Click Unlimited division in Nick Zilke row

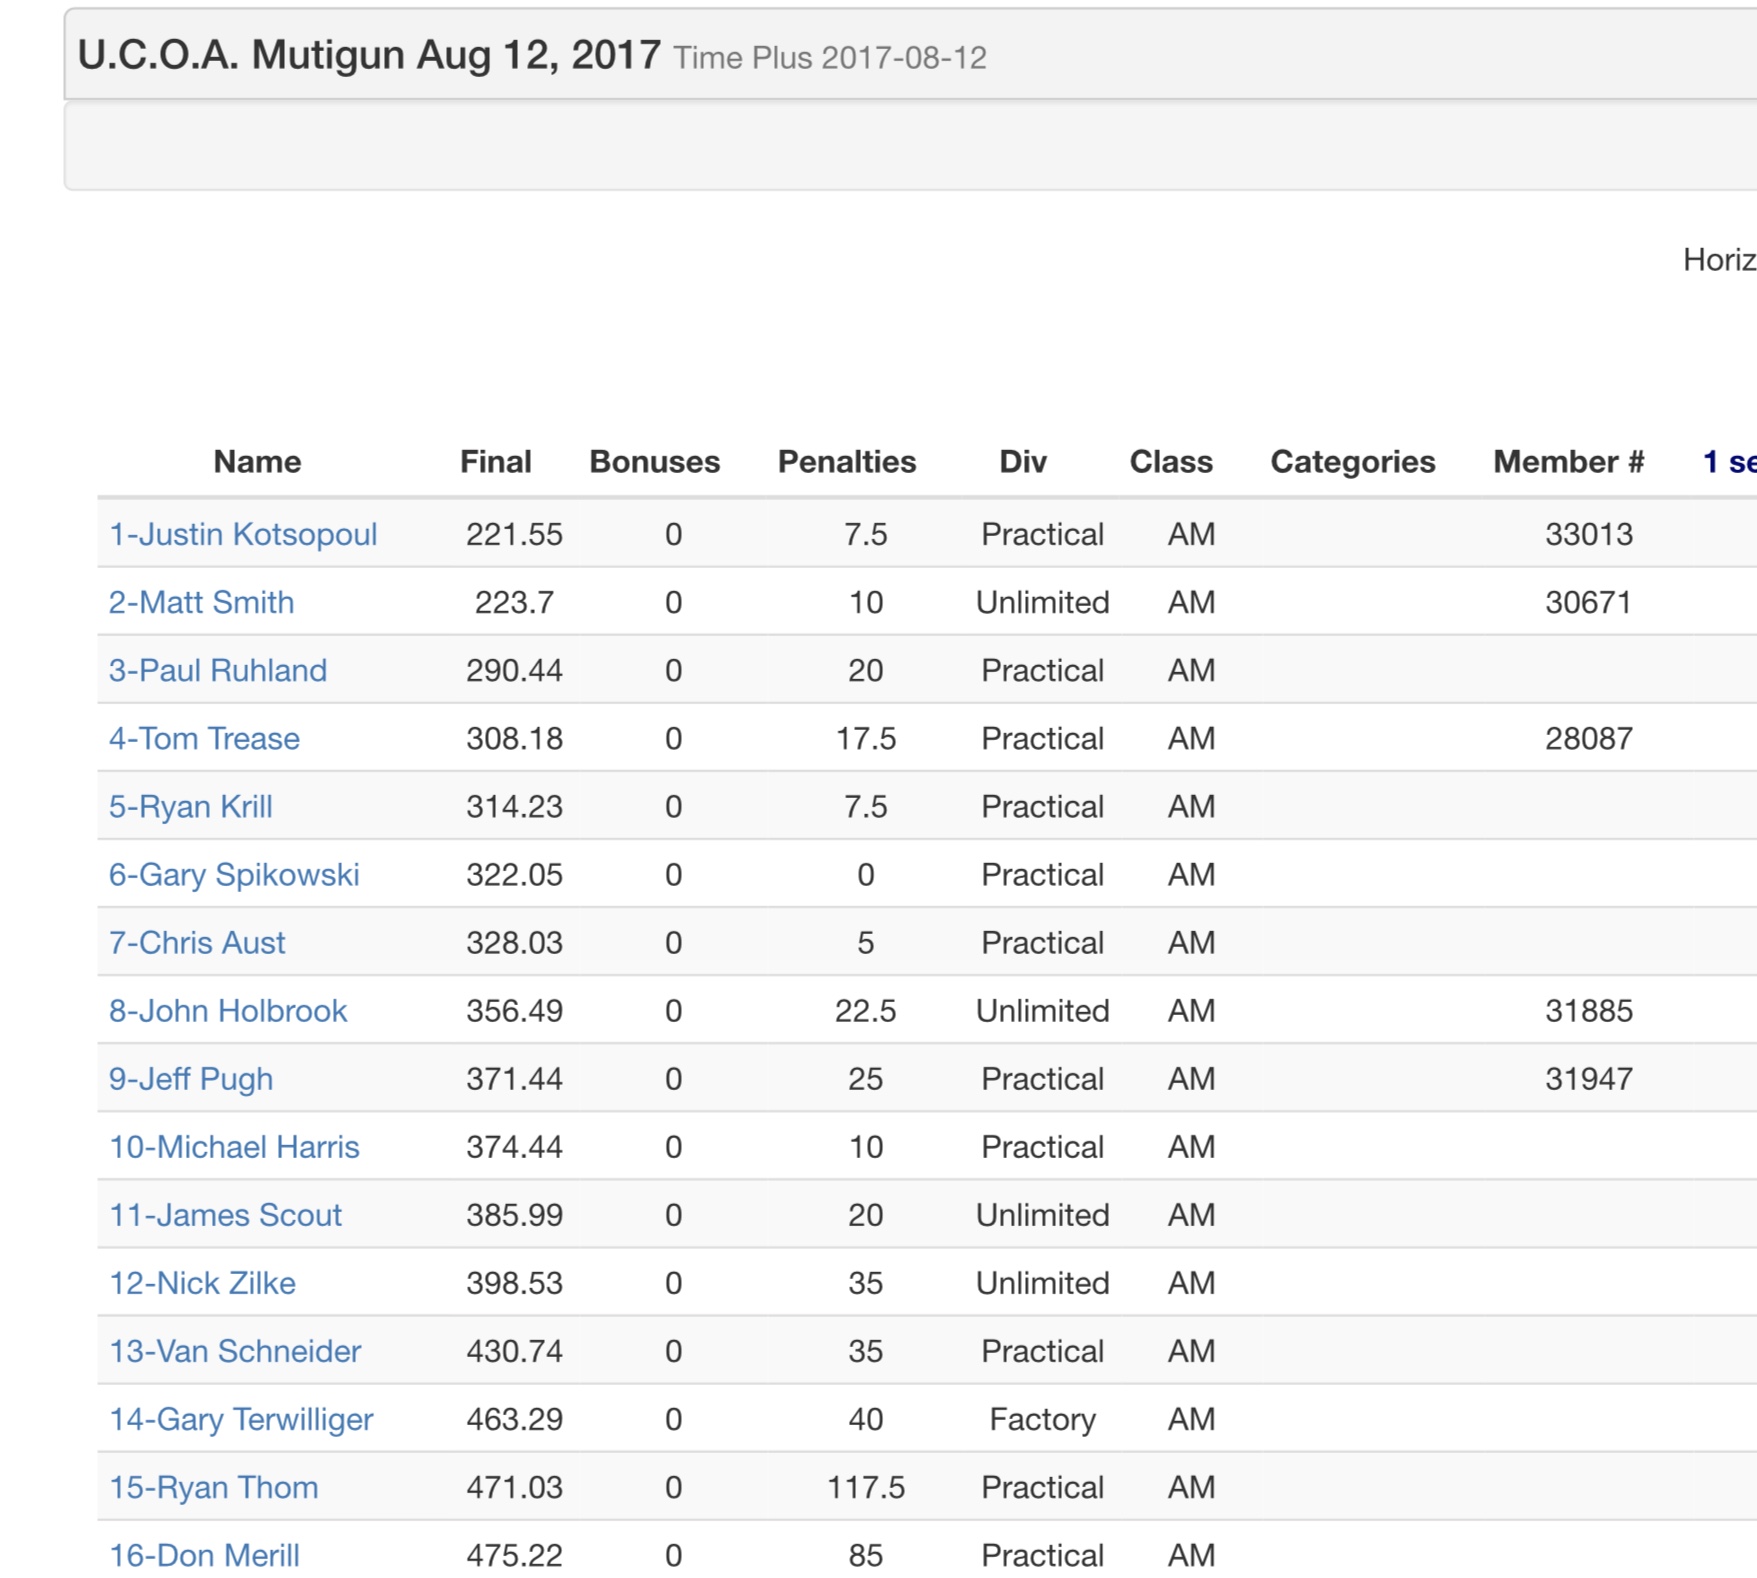[x=1042, y=1283]
